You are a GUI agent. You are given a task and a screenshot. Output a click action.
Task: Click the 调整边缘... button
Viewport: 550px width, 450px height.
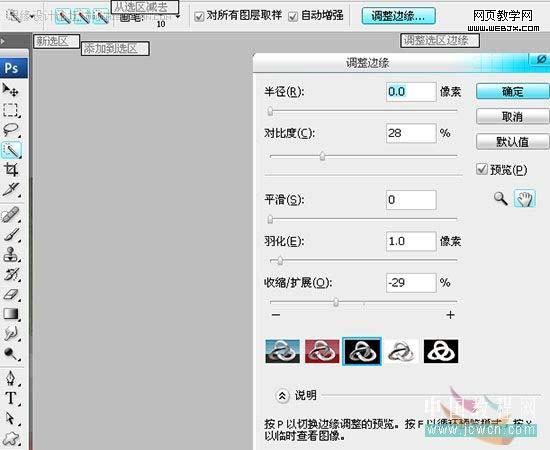pos(398,16)
